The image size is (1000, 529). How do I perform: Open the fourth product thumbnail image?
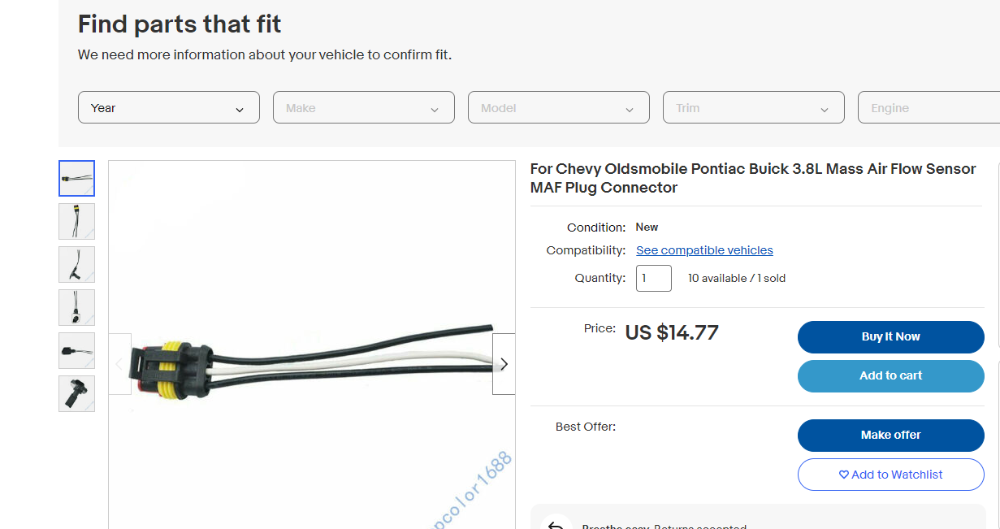click(77, 307)
